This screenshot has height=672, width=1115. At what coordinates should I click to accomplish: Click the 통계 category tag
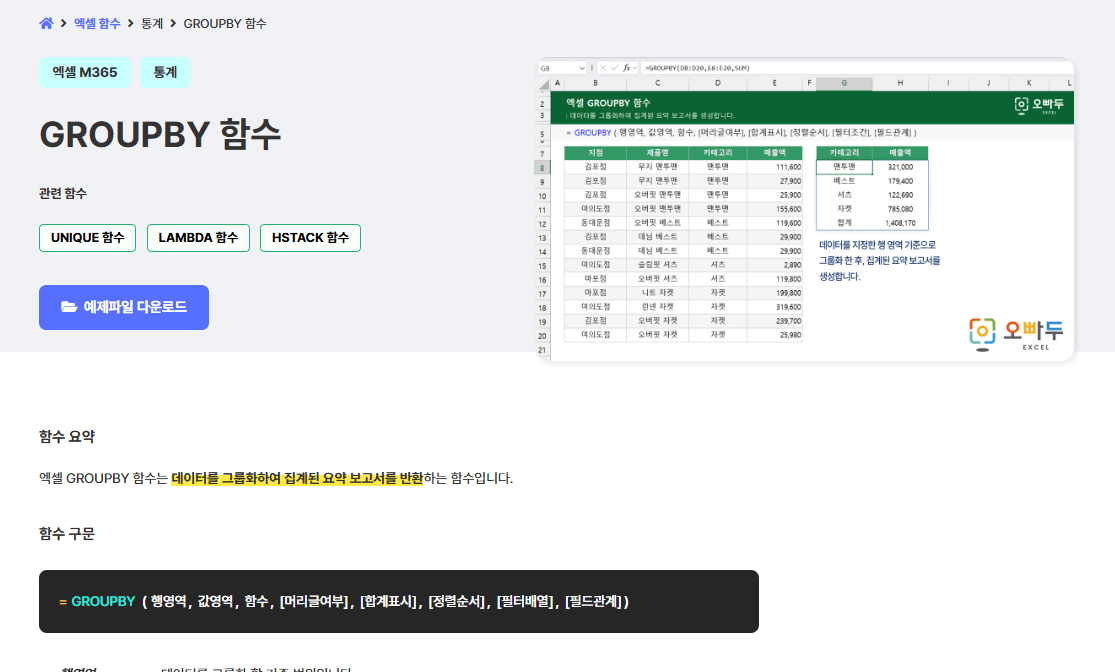click(165, 73)
